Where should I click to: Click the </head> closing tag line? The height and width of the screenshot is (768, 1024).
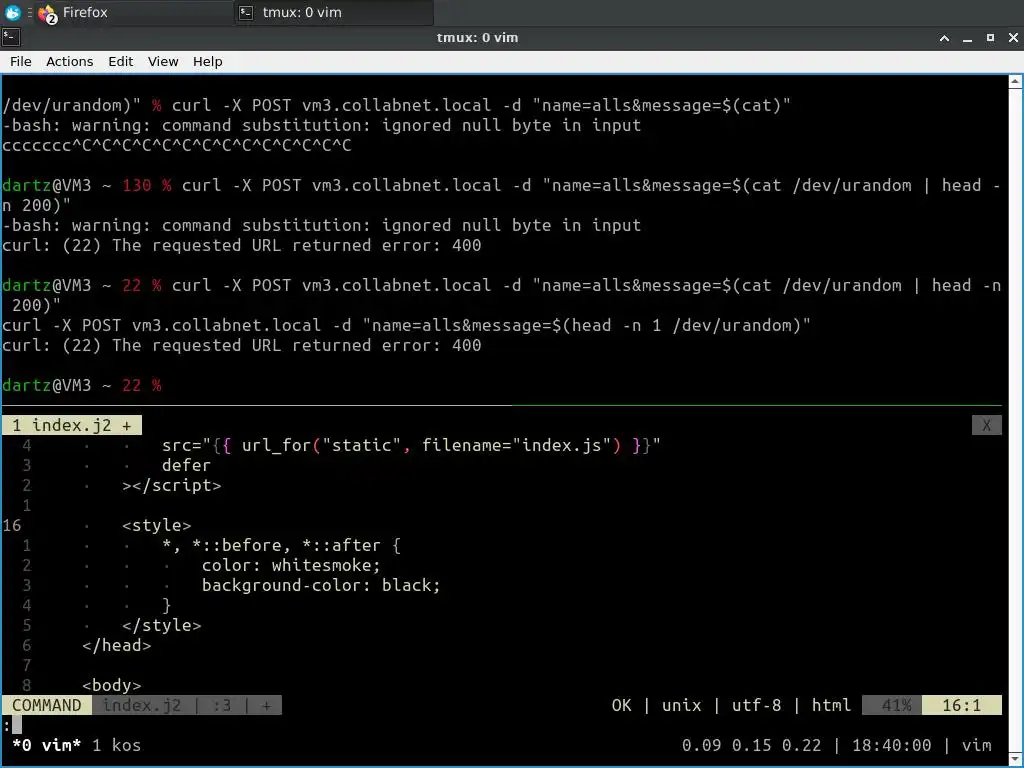[116, 646]
